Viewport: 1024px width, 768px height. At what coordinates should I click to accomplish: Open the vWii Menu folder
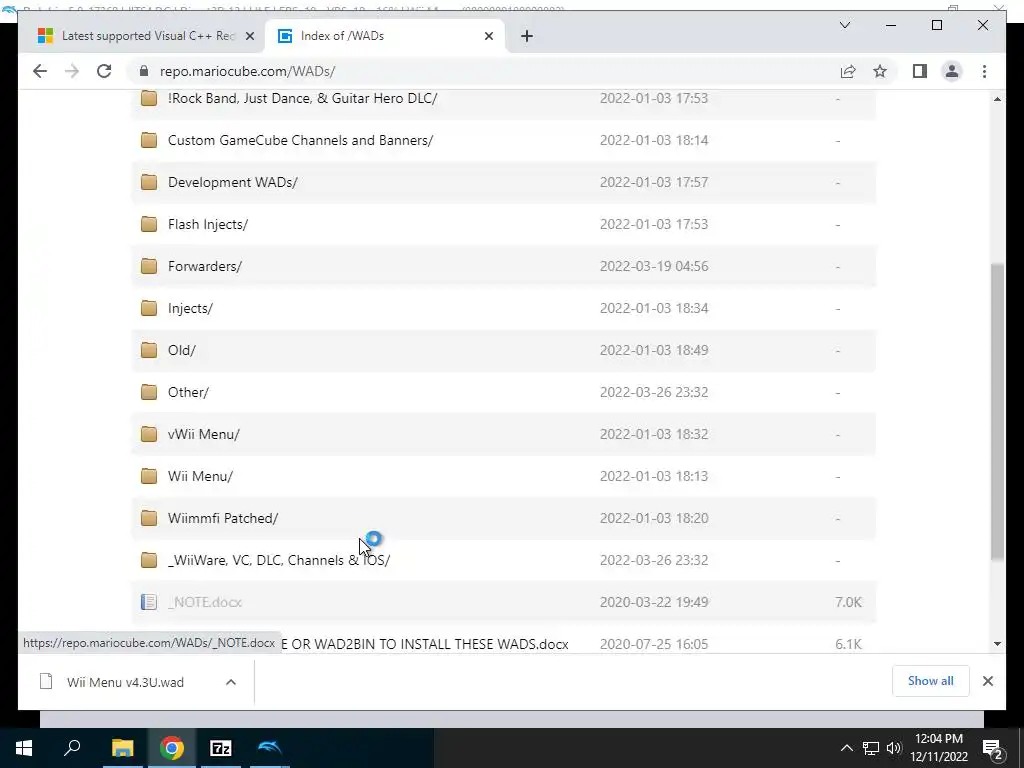point(204,434)
